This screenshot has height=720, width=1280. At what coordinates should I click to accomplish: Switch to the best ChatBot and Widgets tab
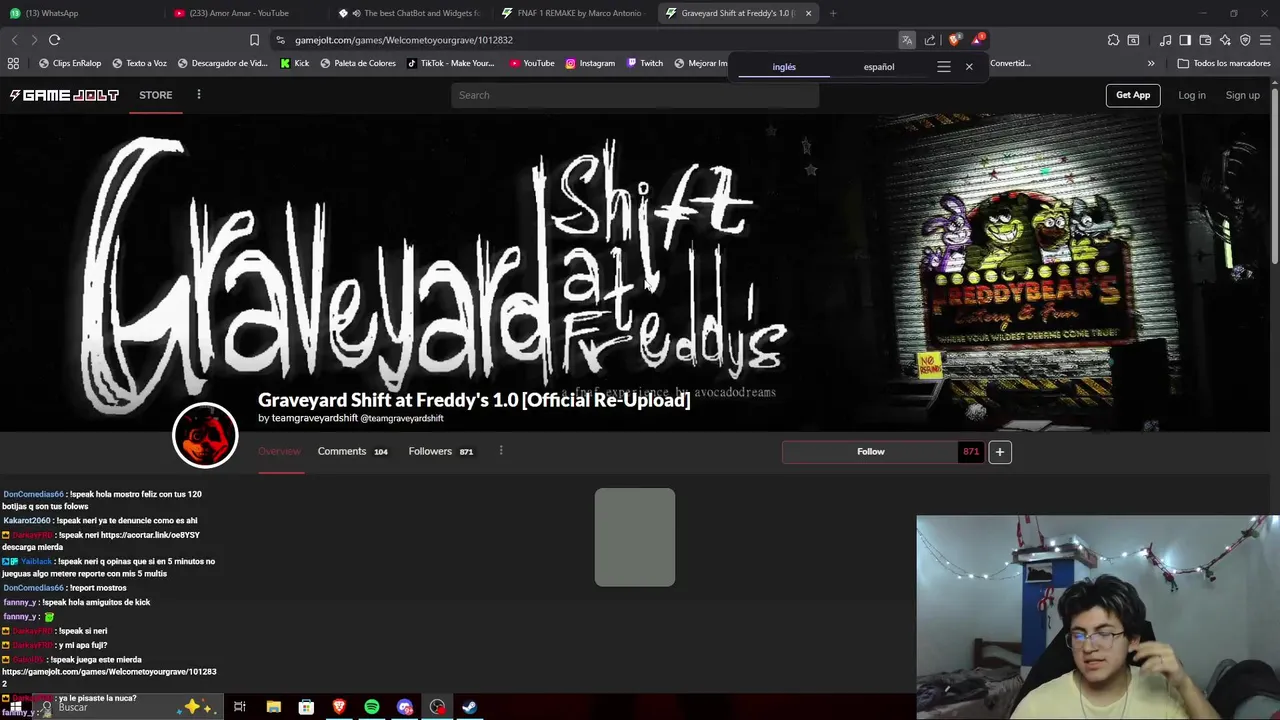click(x=410, y=13)
